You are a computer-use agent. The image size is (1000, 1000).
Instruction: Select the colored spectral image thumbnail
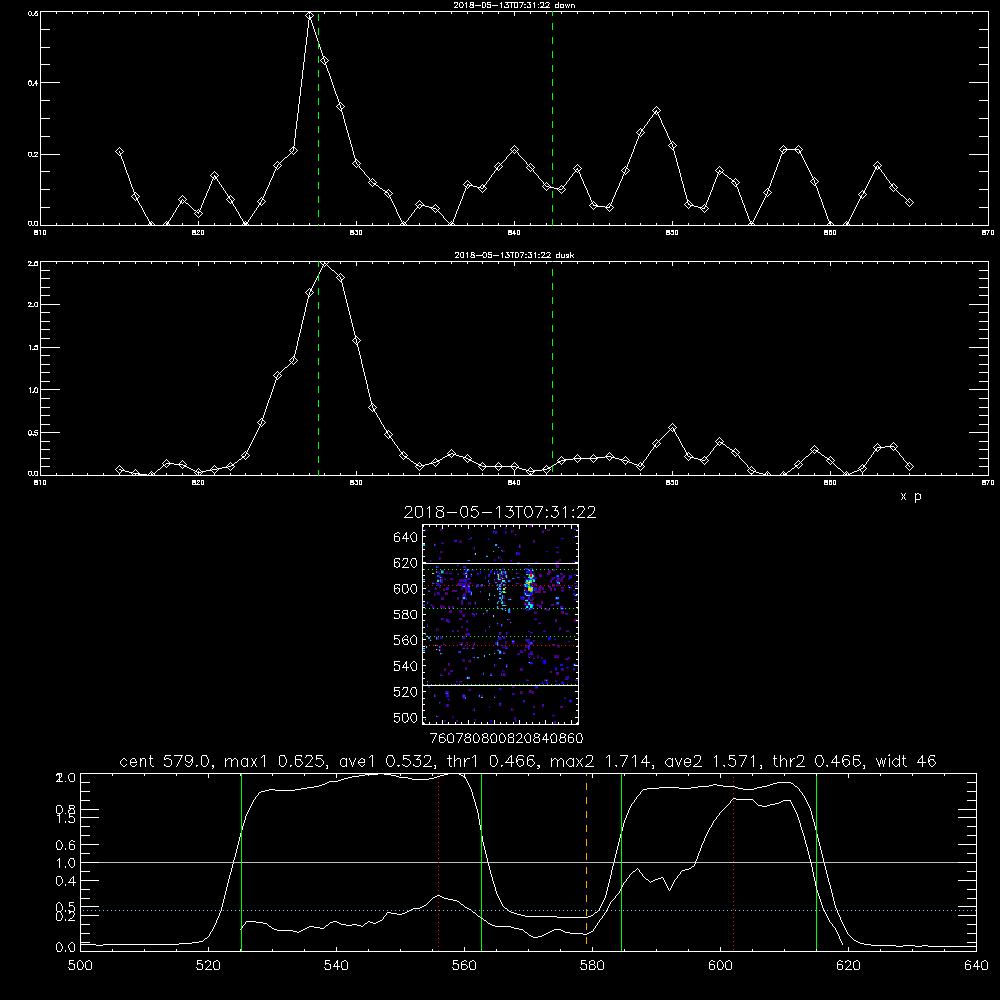pyautogui.click(x=500, y=624)
